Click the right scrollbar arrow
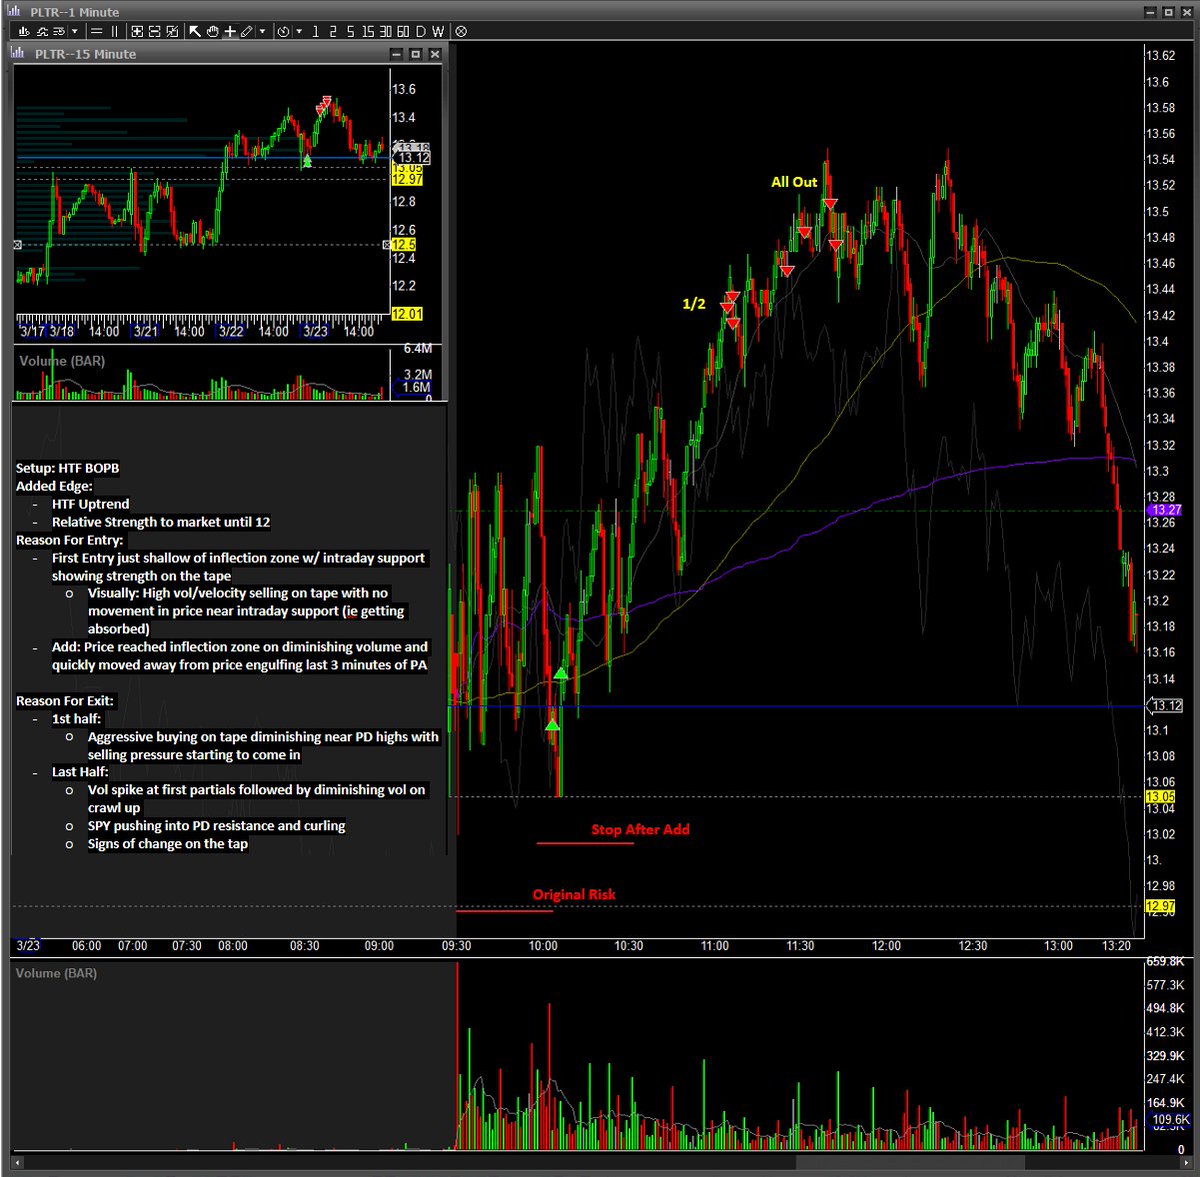 pyautogui.click(x=1187, y=1163)
